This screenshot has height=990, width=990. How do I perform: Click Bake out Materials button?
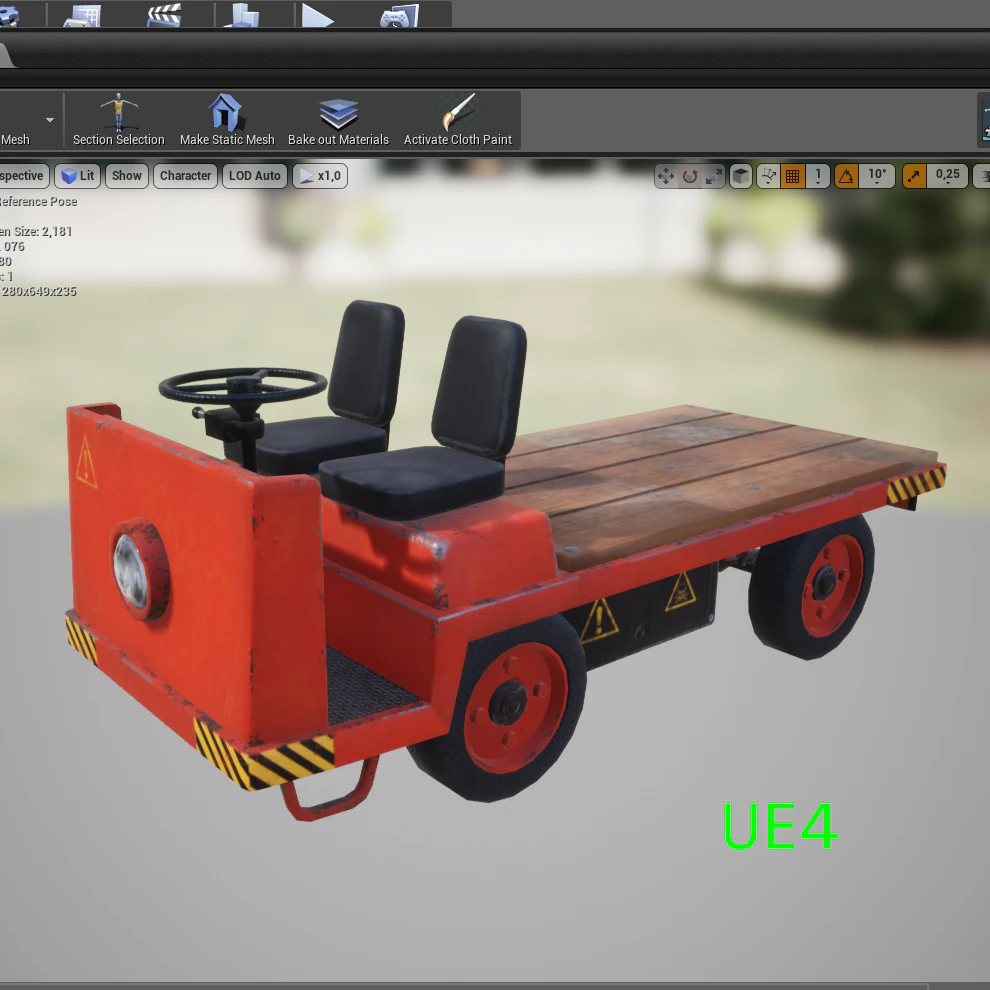tap(338, 120)
